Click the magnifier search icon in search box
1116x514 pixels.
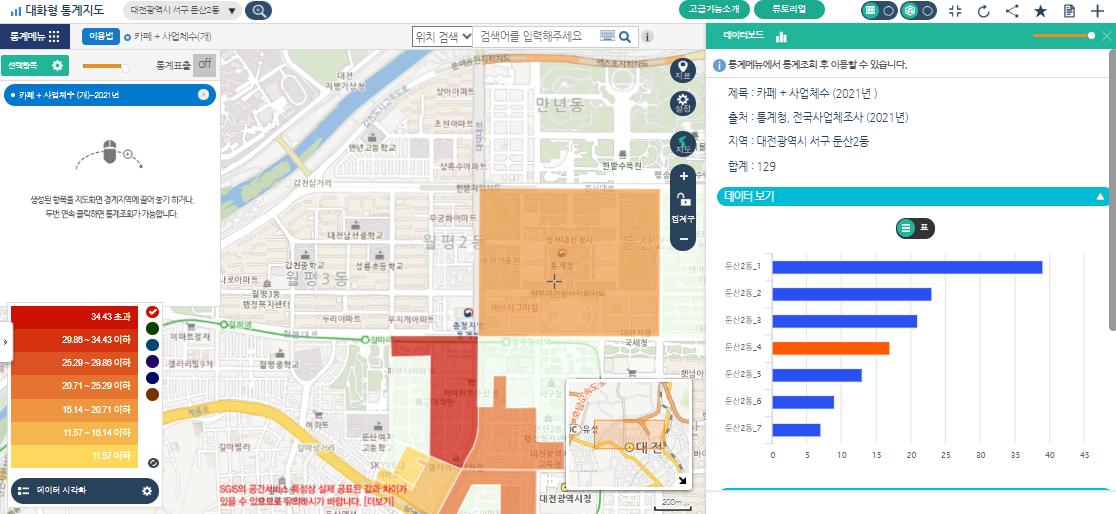pyautogui.click(x=625, y=37)
